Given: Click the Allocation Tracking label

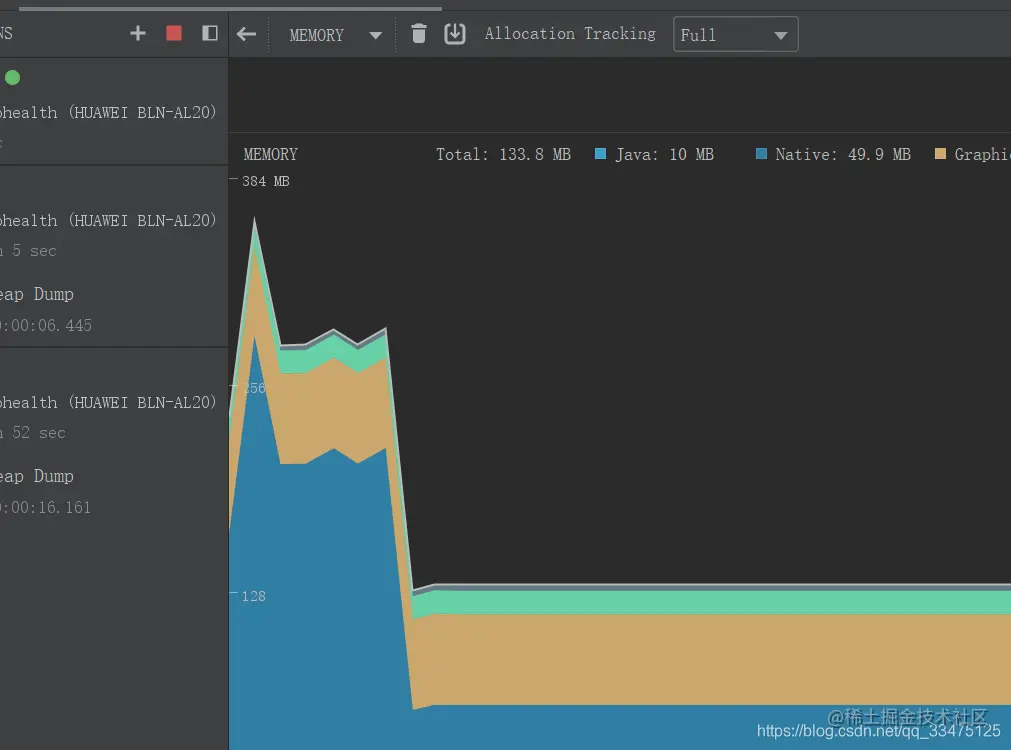Looking at the screenshot, I should 570,33.
